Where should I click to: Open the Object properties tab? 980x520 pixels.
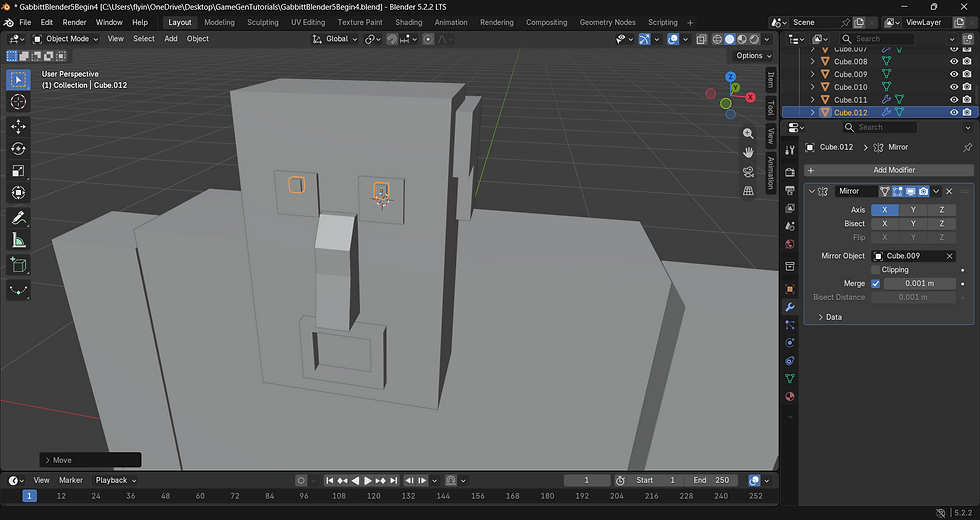(x=790, y=289)
